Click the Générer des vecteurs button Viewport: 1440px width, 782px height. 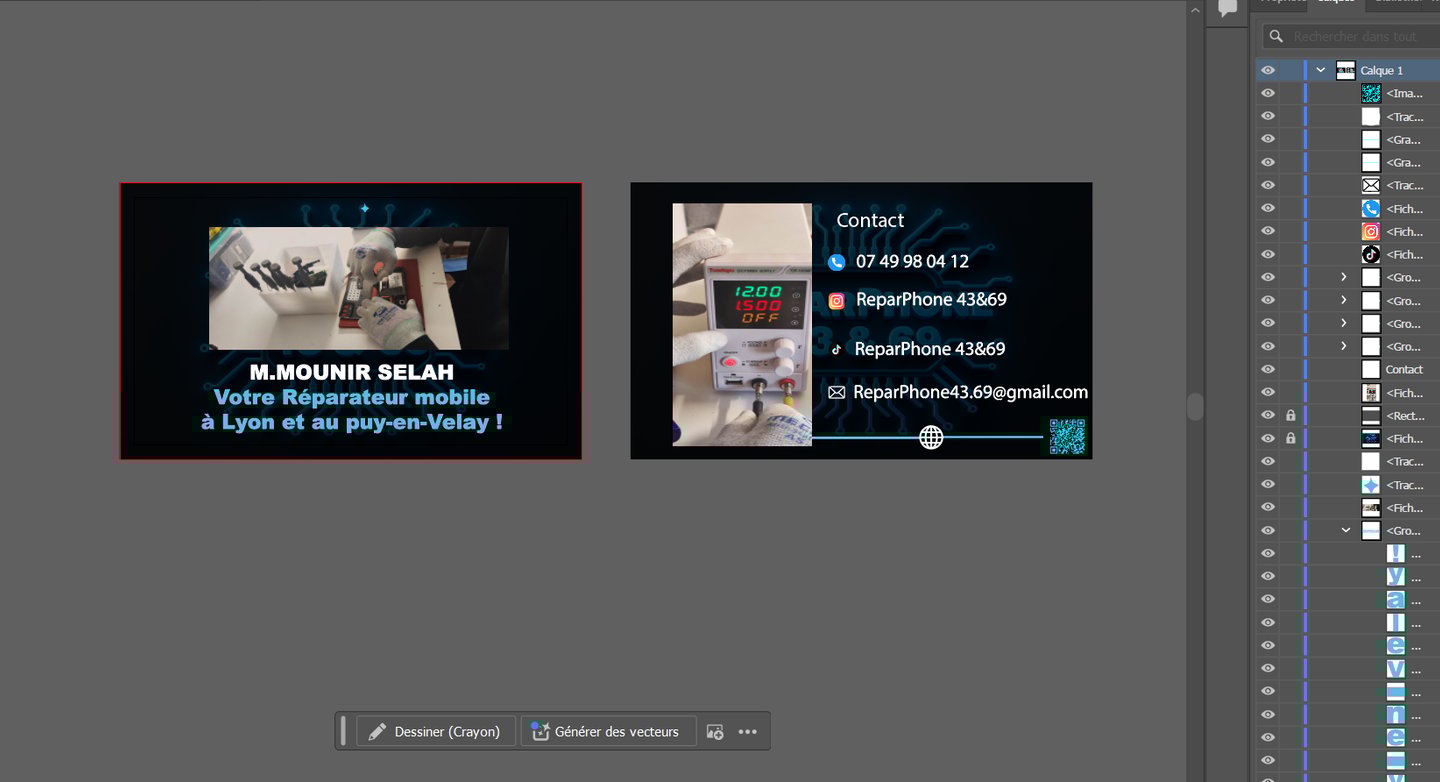[606, 731]
